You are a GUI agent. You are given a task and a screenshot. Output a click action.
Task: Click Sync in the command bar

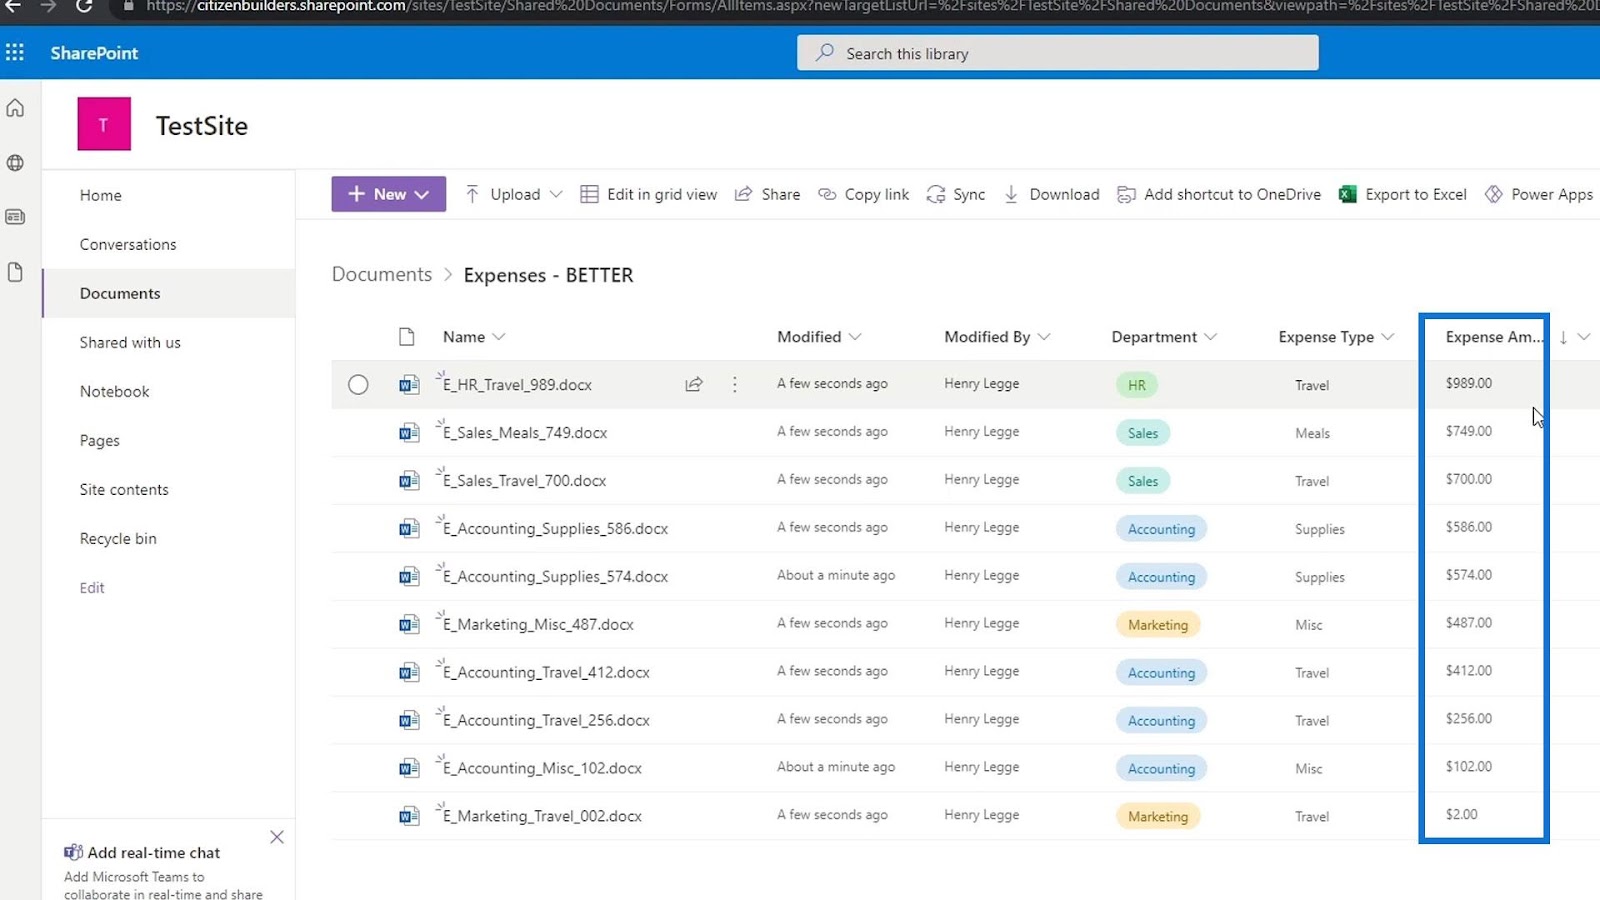tap(956, 194)
